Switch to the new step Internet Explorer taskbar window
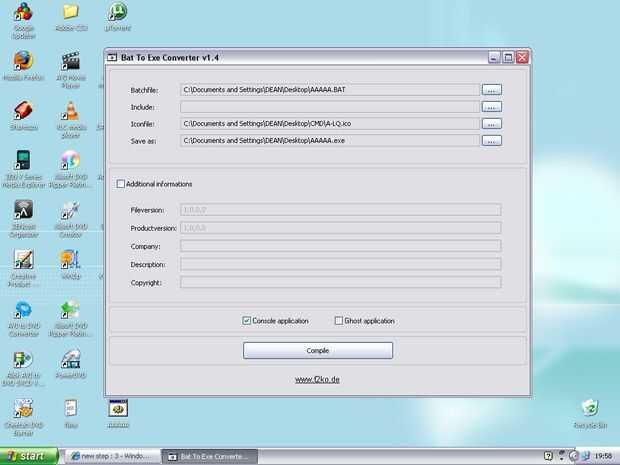 (112, 456)
